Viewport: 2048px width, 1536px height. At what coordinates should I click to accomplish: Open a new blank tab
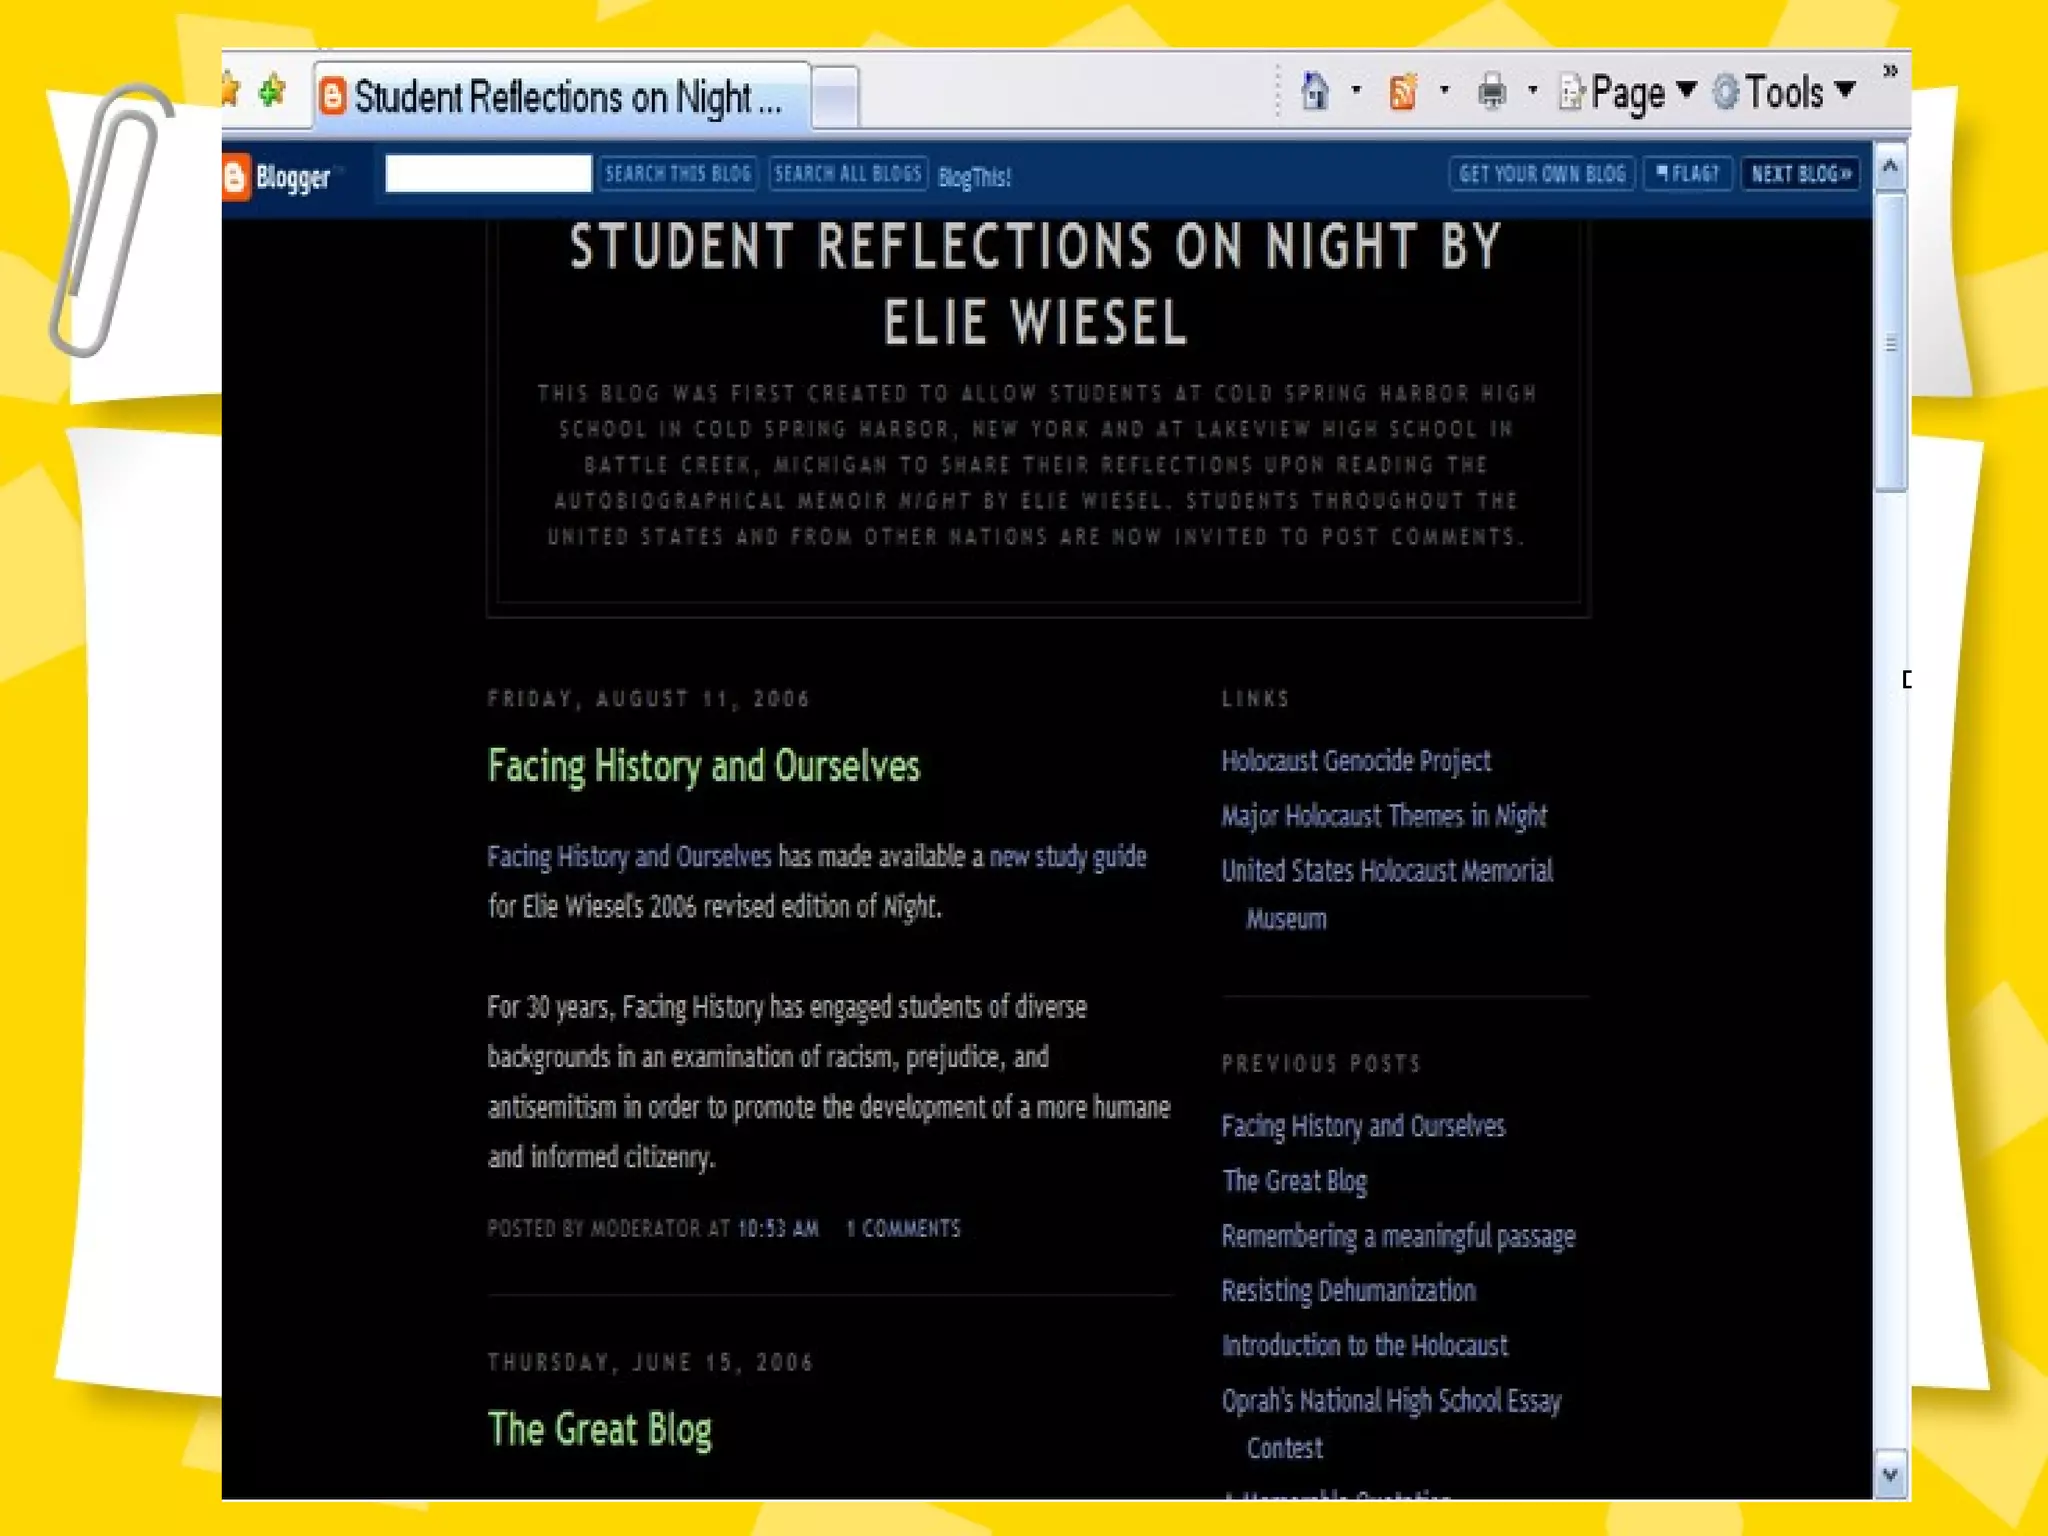point(835,98)
